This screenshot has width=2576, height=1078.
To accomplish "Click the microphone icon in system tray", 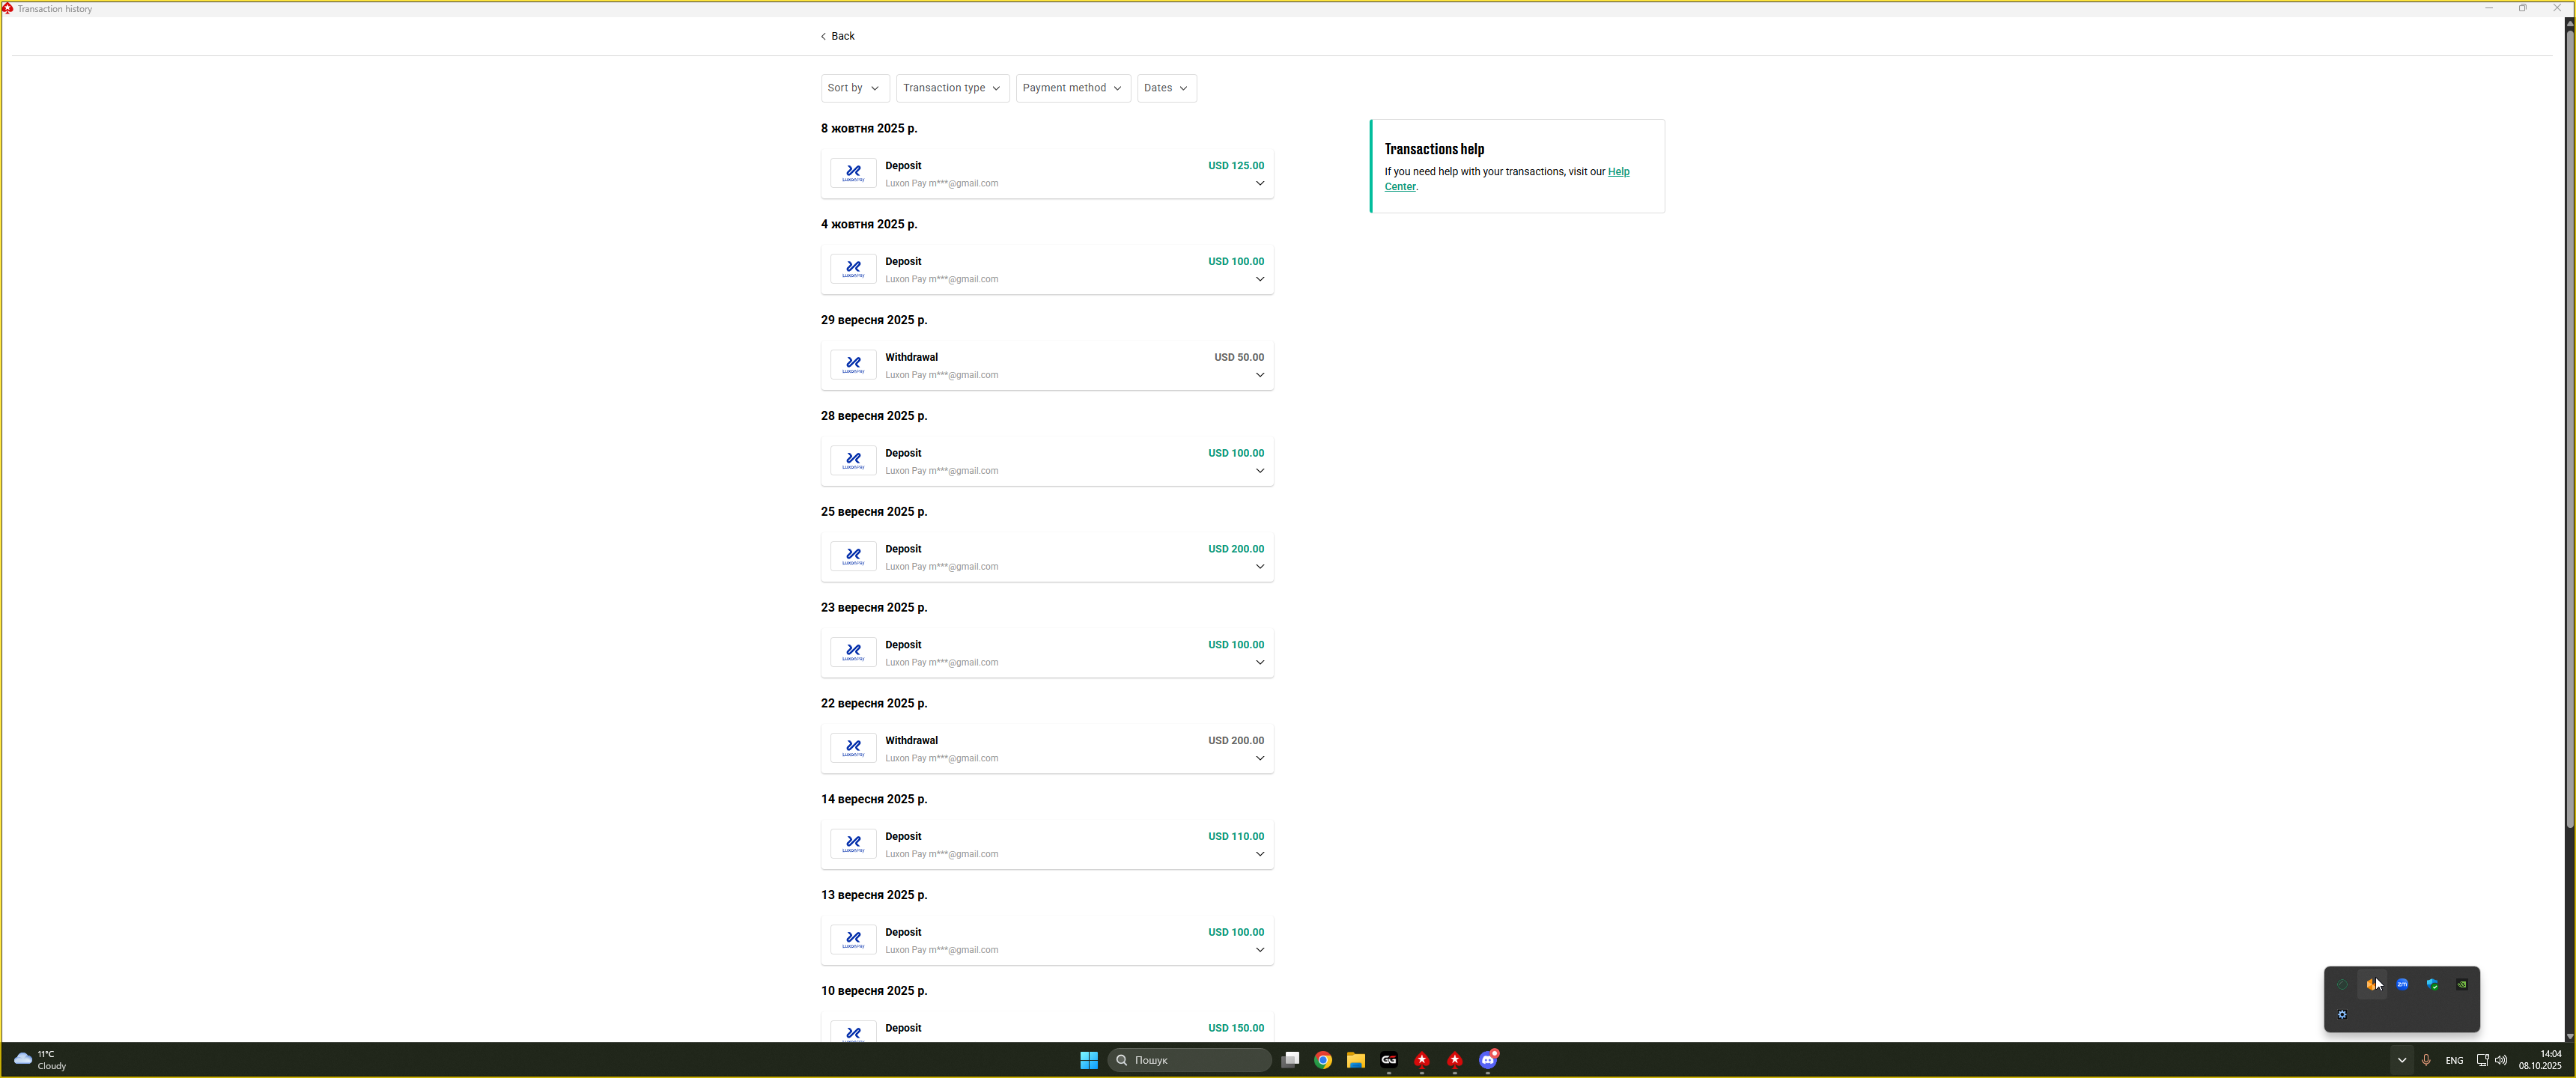I will coord(2426,1060).
